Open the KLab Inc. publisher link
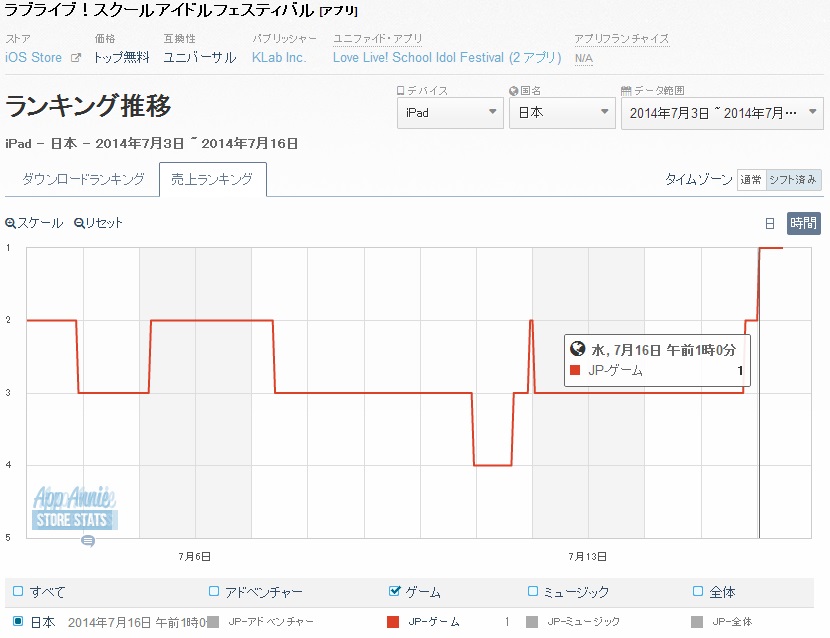 279,58
